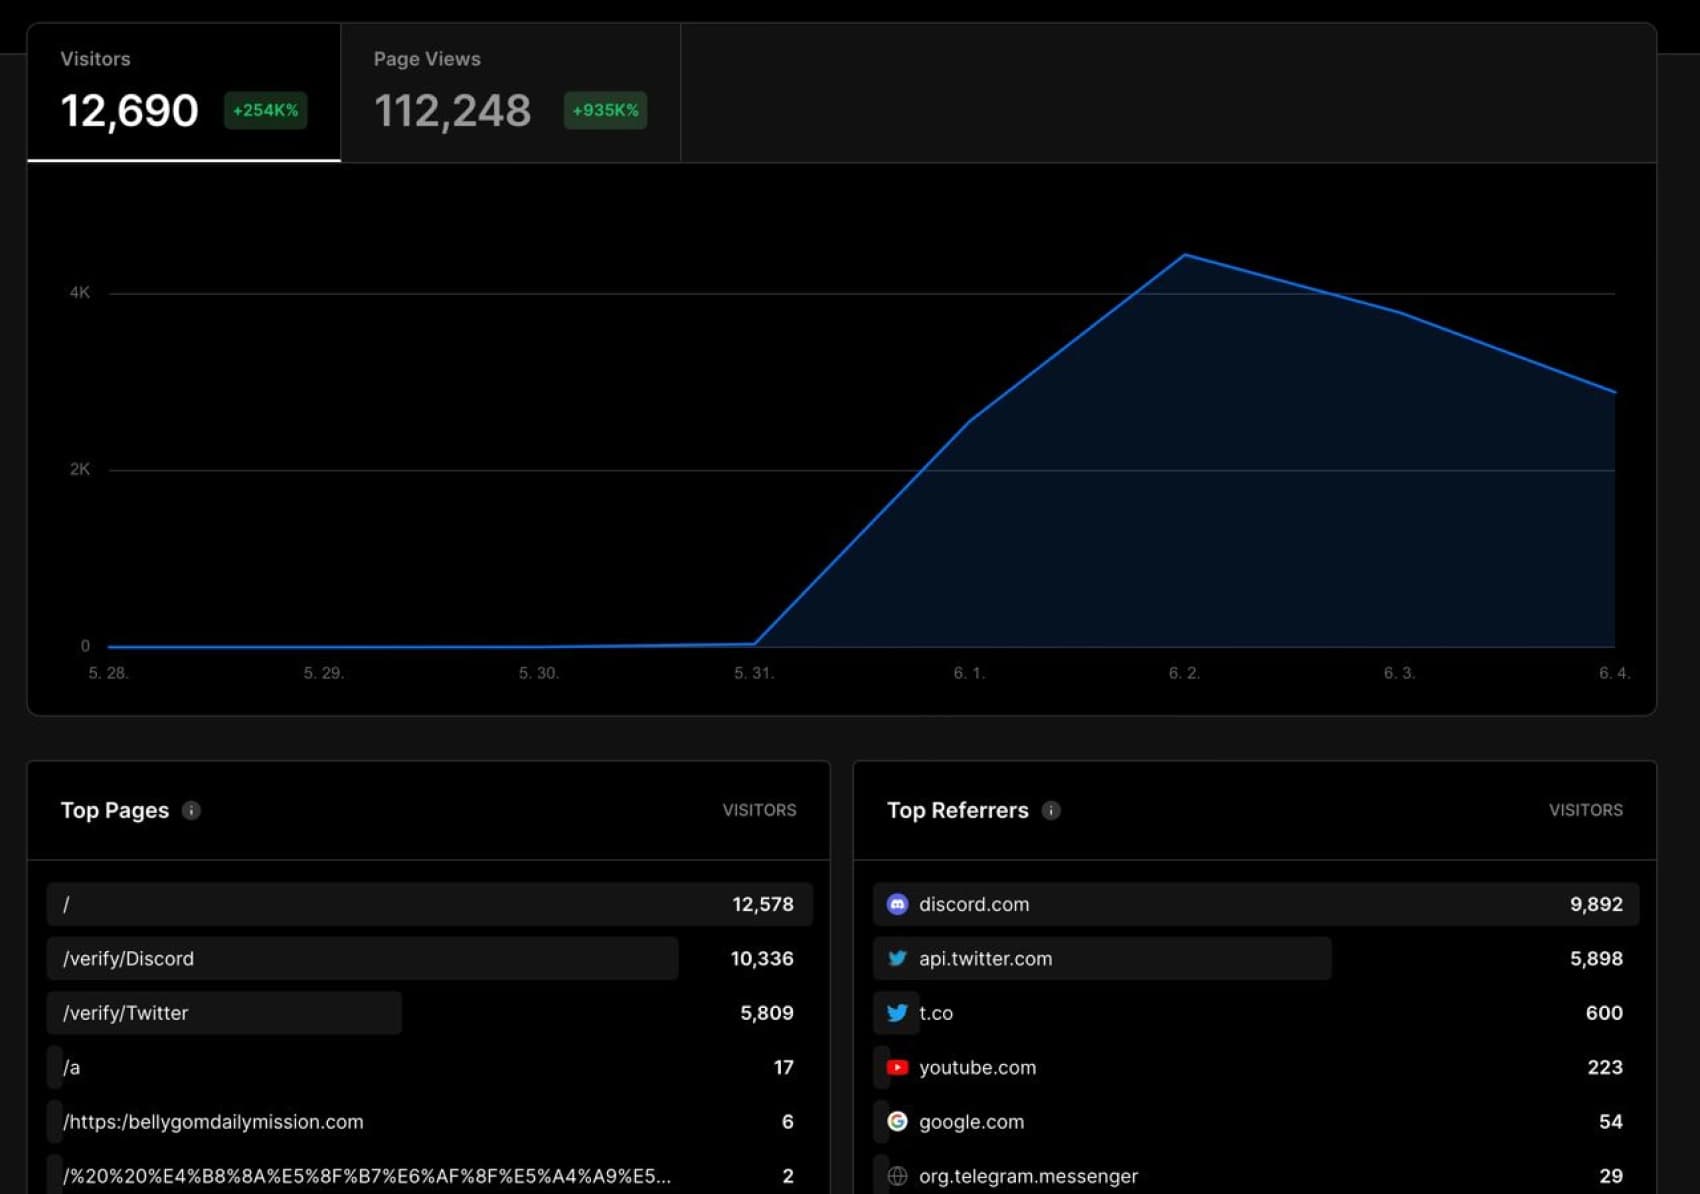
Task: Switch to the Page Views tab
Action: tap(510, 93)
